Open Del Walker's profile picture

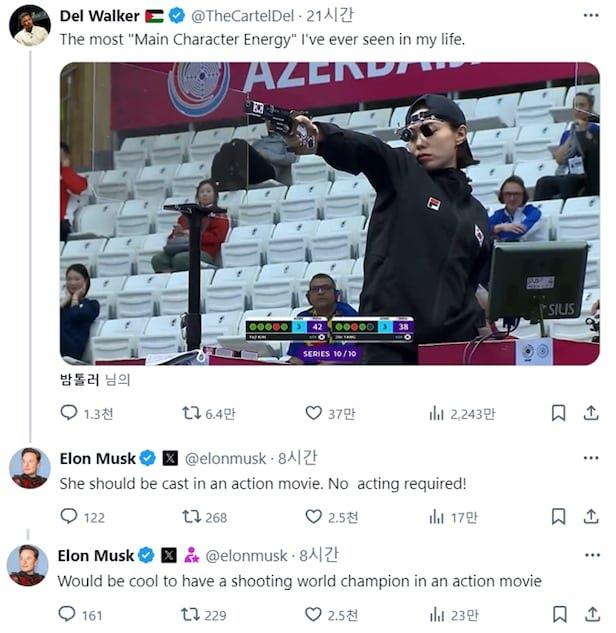[x=30, y=24]
